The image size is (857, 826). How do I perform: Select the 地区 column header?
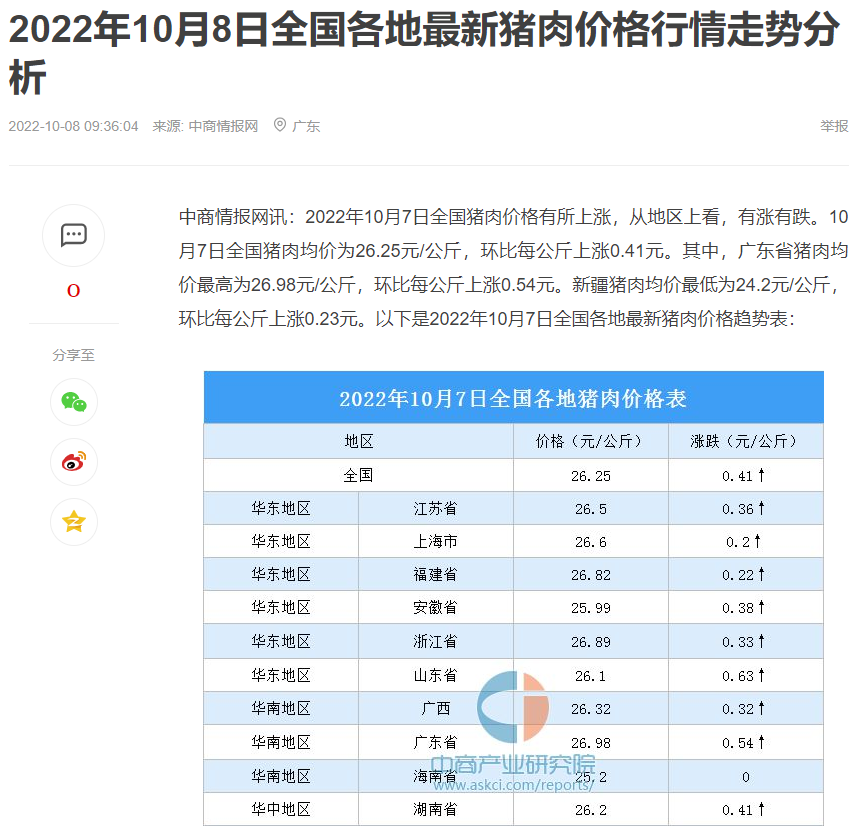pyautogui.click(x=358, y=441)
